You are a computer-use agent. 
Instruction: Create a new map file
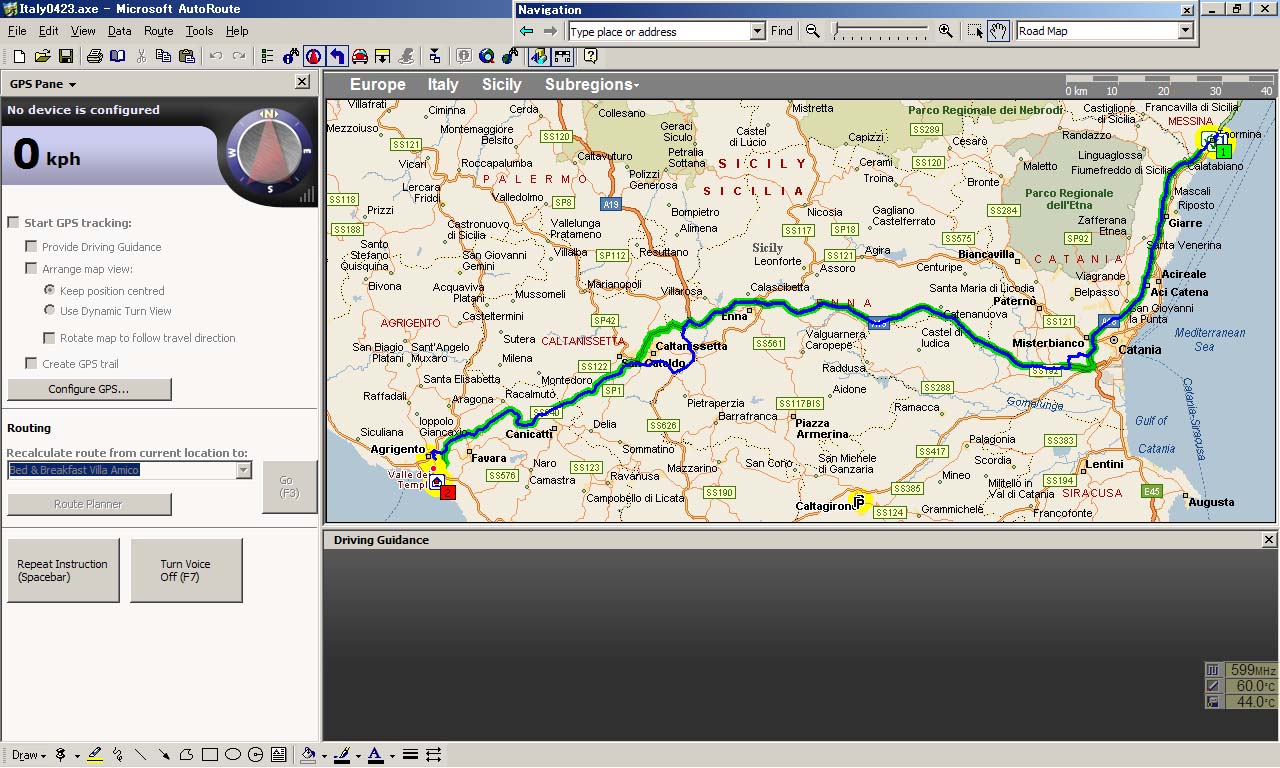[19, 56]
